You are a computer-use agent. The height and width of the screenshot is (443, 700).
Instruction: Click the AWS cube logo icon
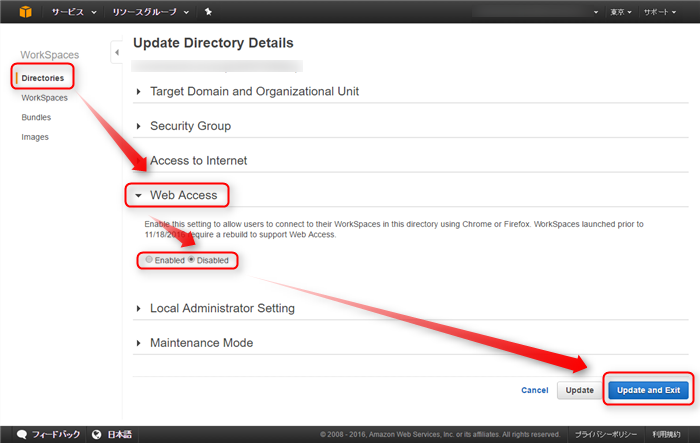[x=25, y=12]
